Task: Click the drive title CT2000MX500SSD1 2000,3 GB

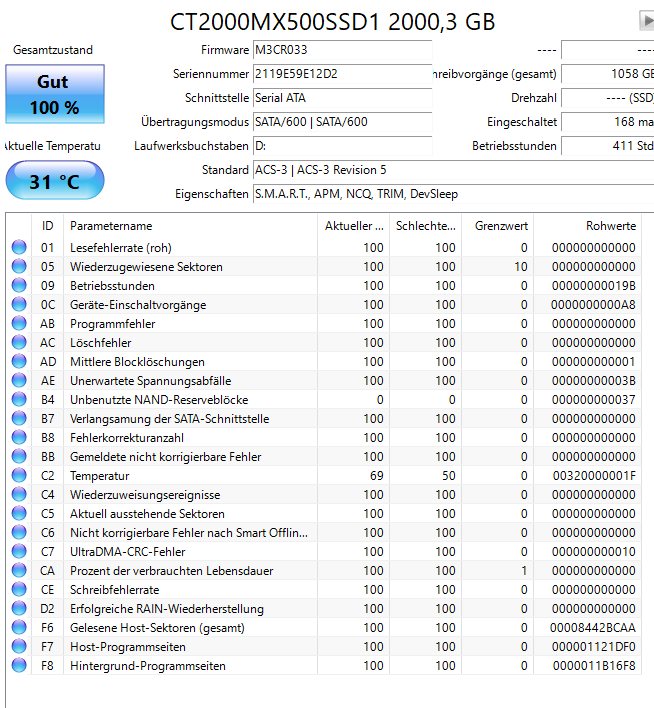Action: [332, 22]
